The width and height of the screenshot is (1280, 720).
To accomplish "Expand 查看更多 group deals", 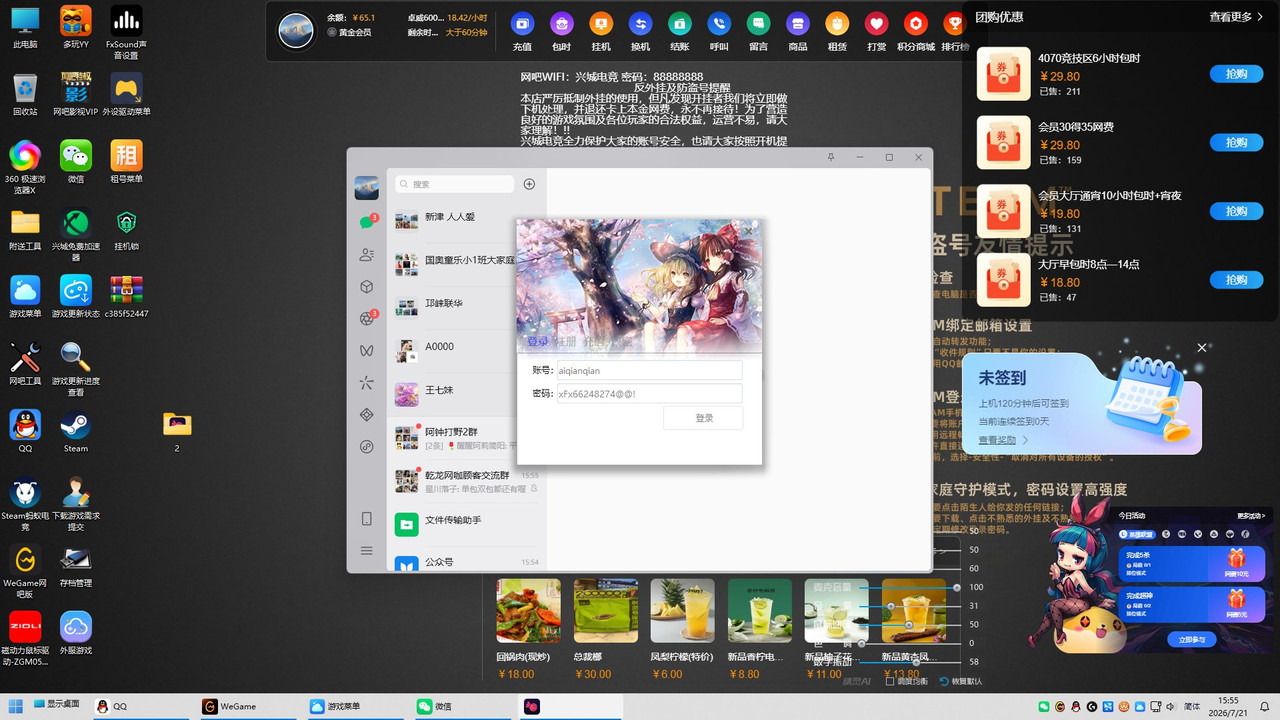I will 1236,17.
